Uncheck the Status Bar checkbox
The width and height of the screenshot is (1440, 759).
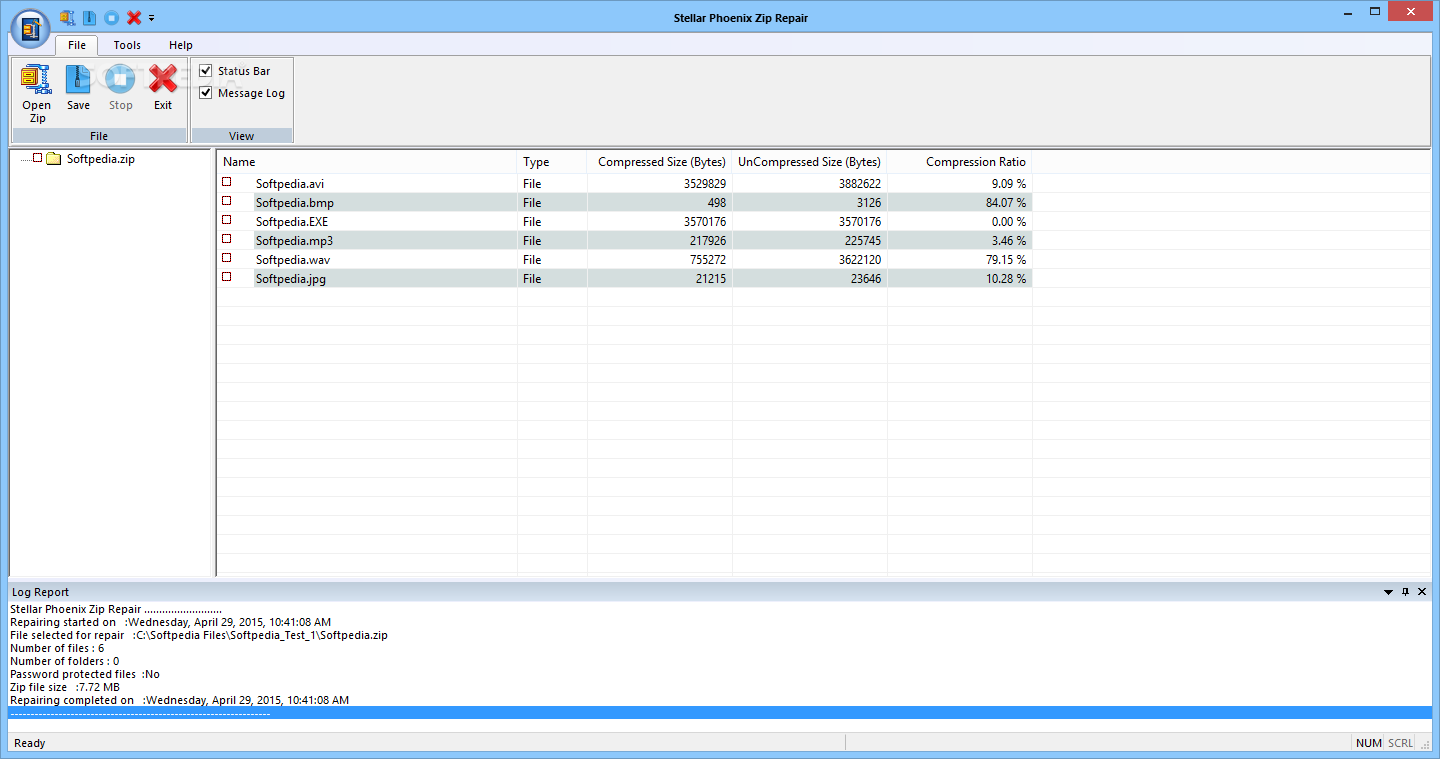[206, 71]
